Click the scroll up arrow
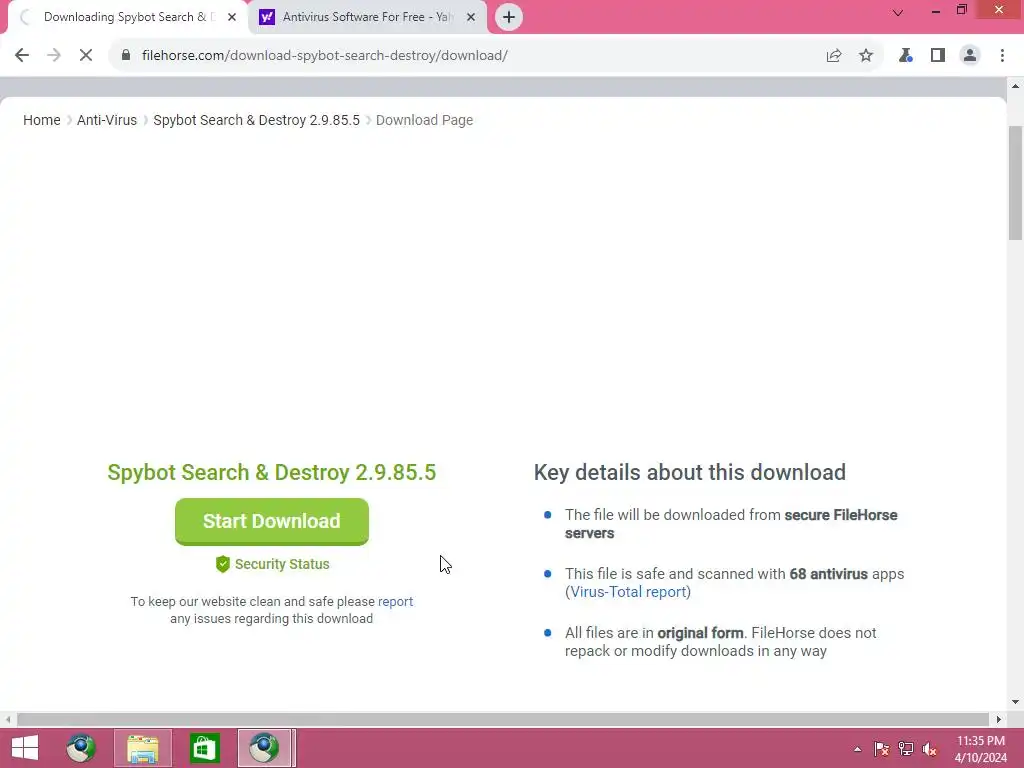 pyautogui.click(x=1015, y=86)
